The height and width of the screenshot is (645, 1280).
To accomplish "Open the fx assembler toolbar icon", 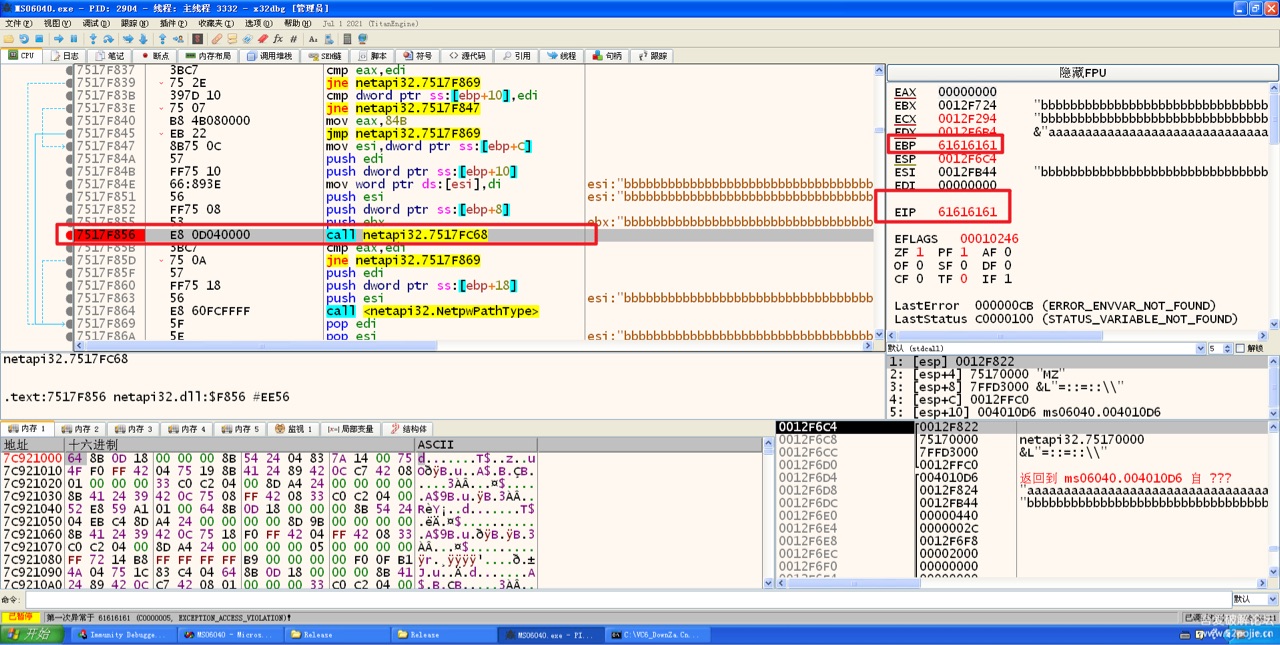I will click(x=278, y=38).
